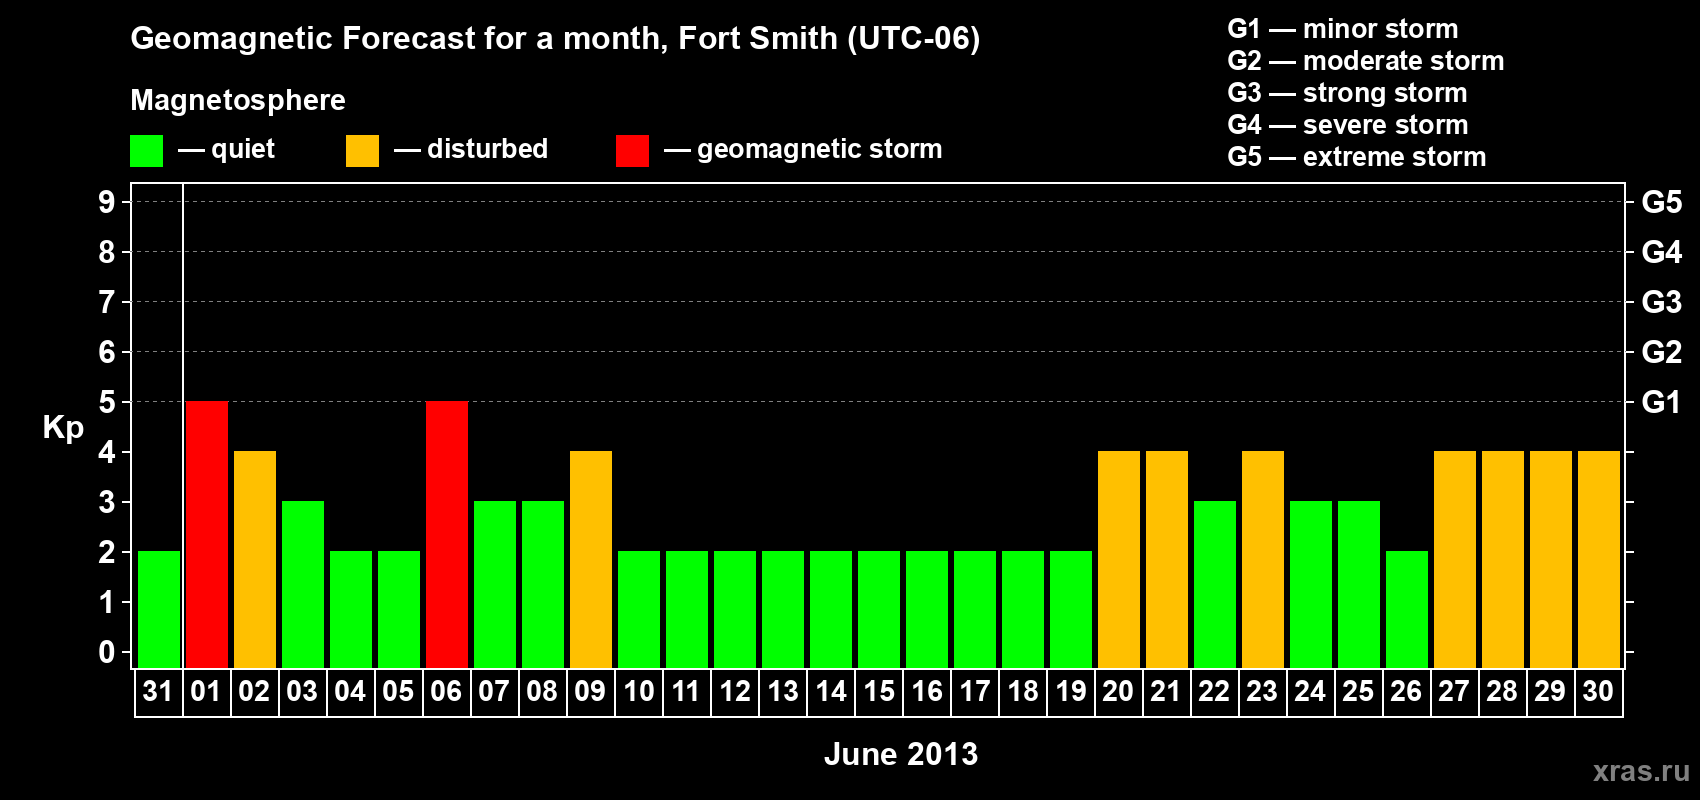This screenshot has height=800, width=1700.
Task: Click the 'G2 — moderate storm' legend text
Action: click(x=1366, y=61)
